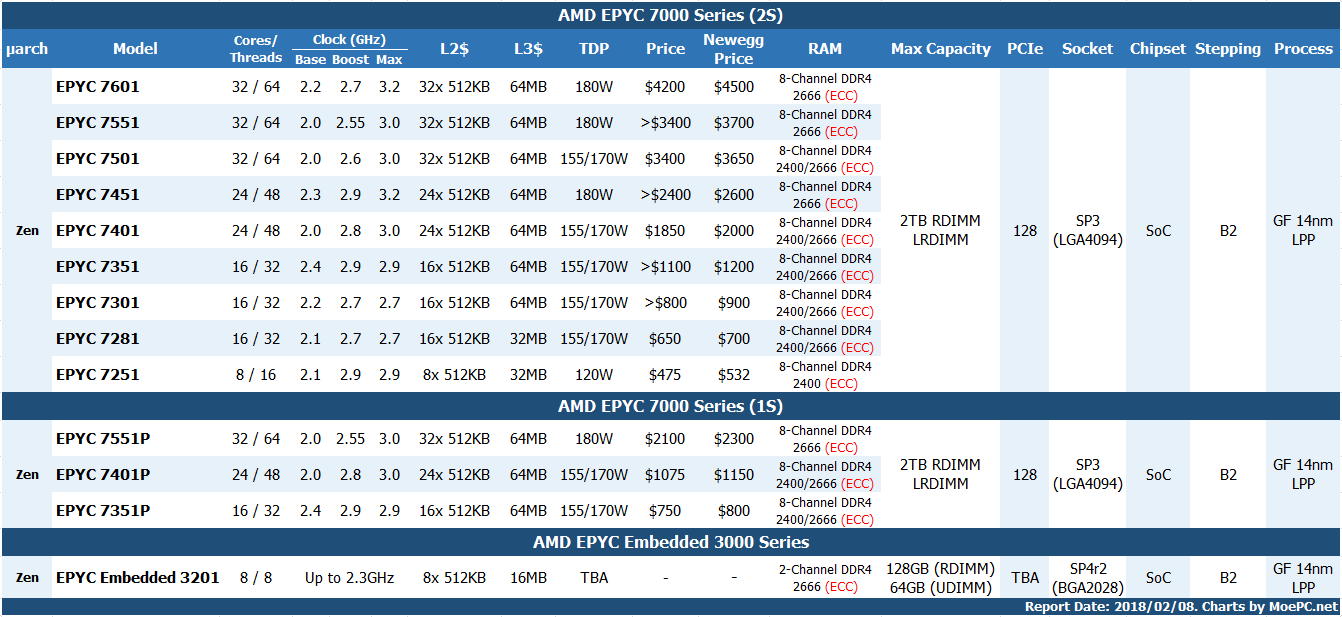Click the "8 / 8" cores/threads value
Viewport: 1342px width, 617px height.
click(x=256, y=577)
